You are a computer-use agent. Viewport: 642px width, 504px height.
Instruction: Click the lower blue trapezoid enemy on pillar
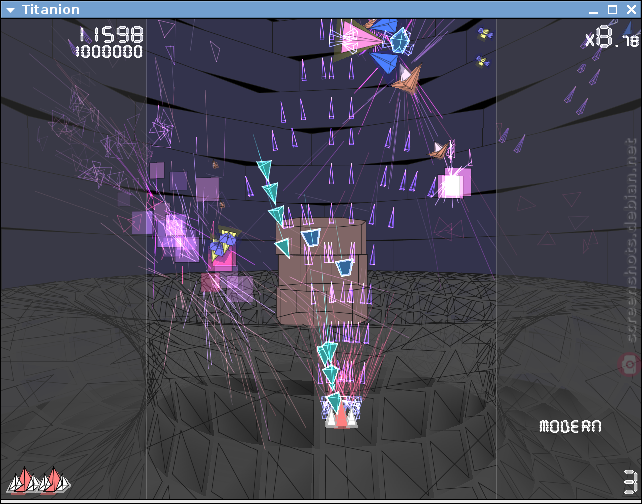click(345, 267)
